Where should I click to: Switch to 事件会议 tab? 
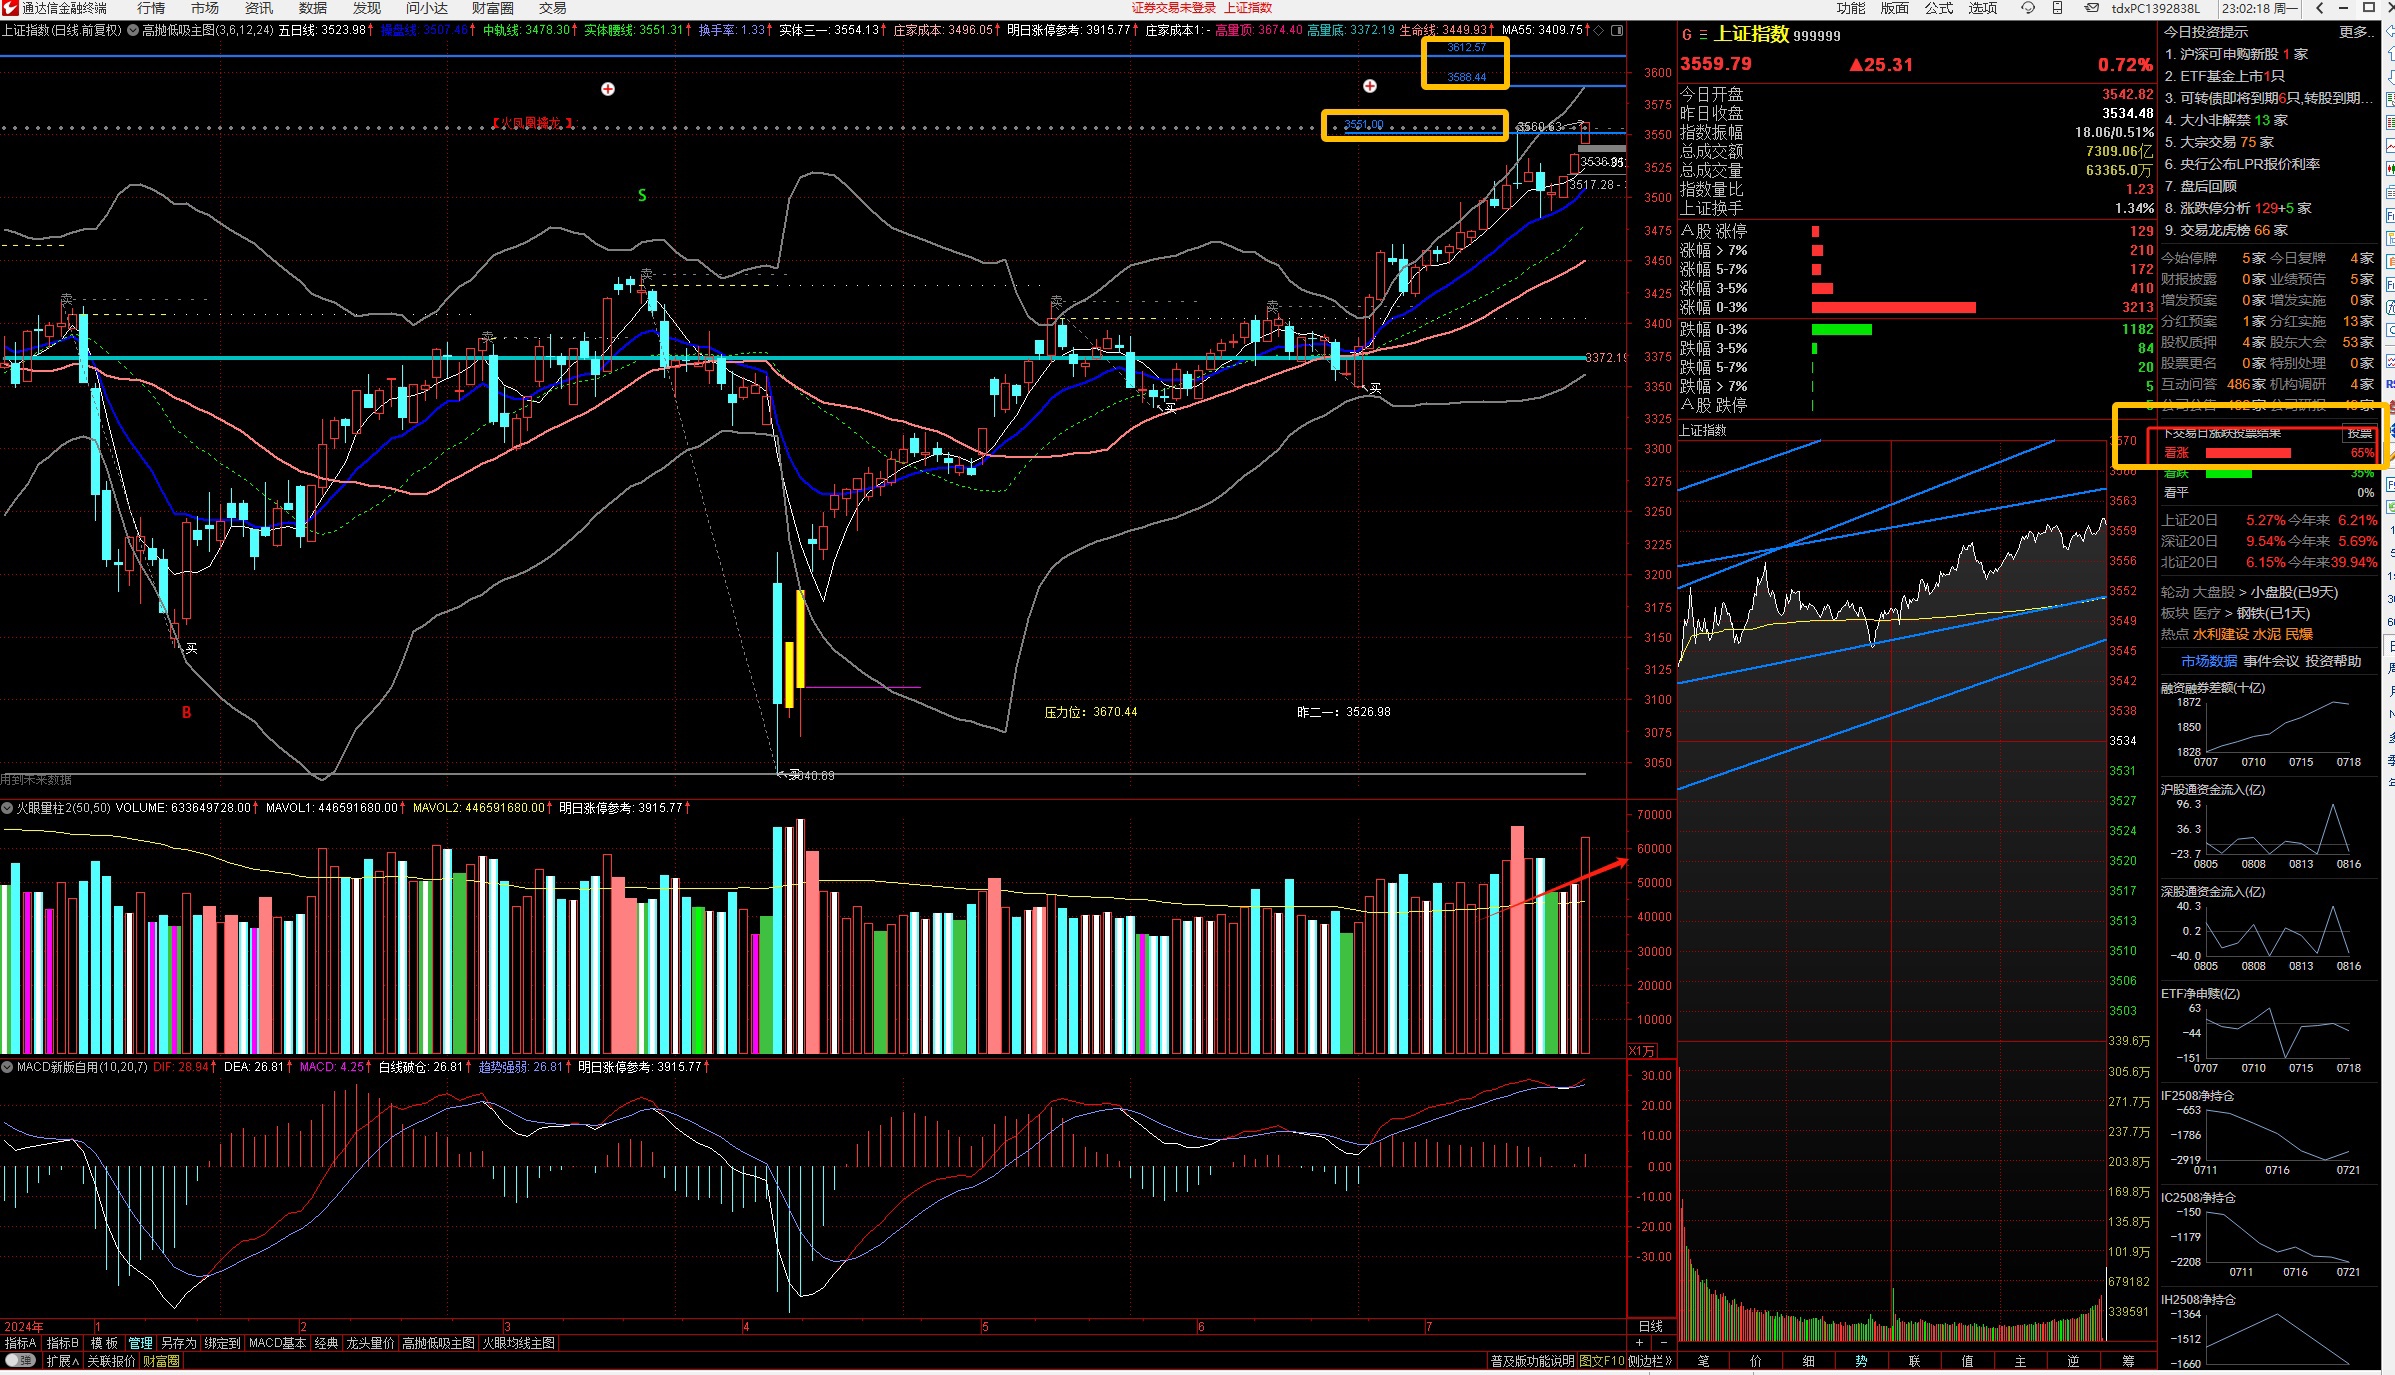[2271, 661]
